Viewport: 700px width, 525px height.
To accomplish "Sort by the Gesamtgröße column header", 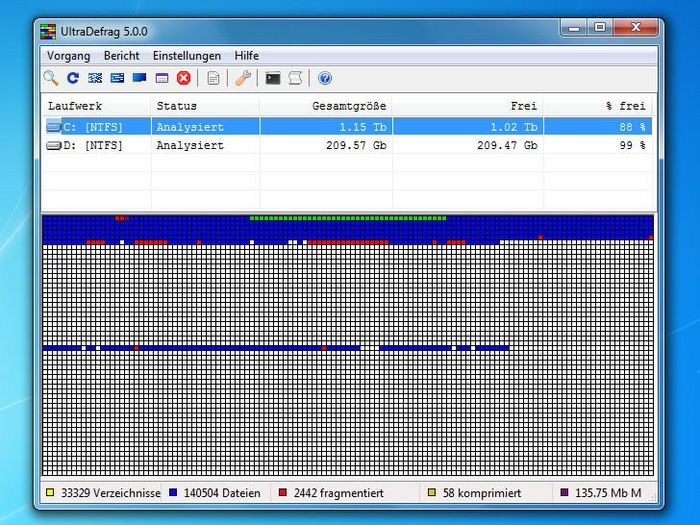I will [x=326, y=106].
